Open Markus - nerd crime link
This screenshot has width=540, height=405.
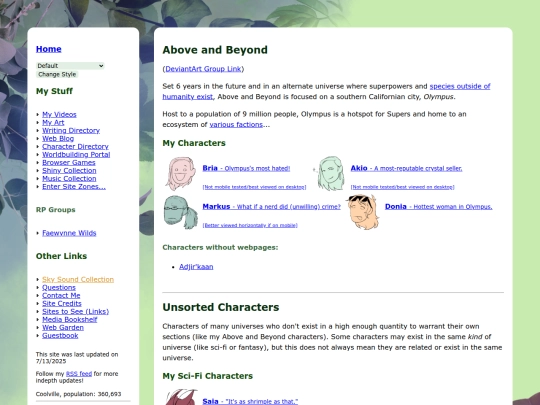click(x=271, y=207)
